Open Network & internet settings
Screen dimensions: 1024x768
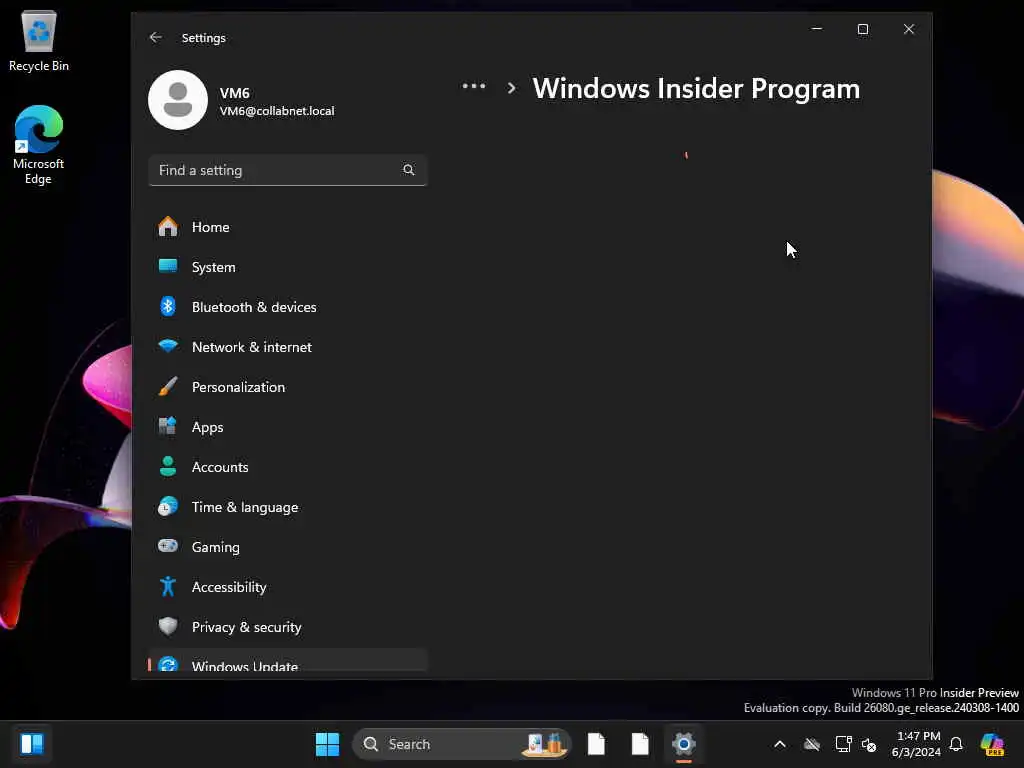pyautogui.click(x=287, y=347)
